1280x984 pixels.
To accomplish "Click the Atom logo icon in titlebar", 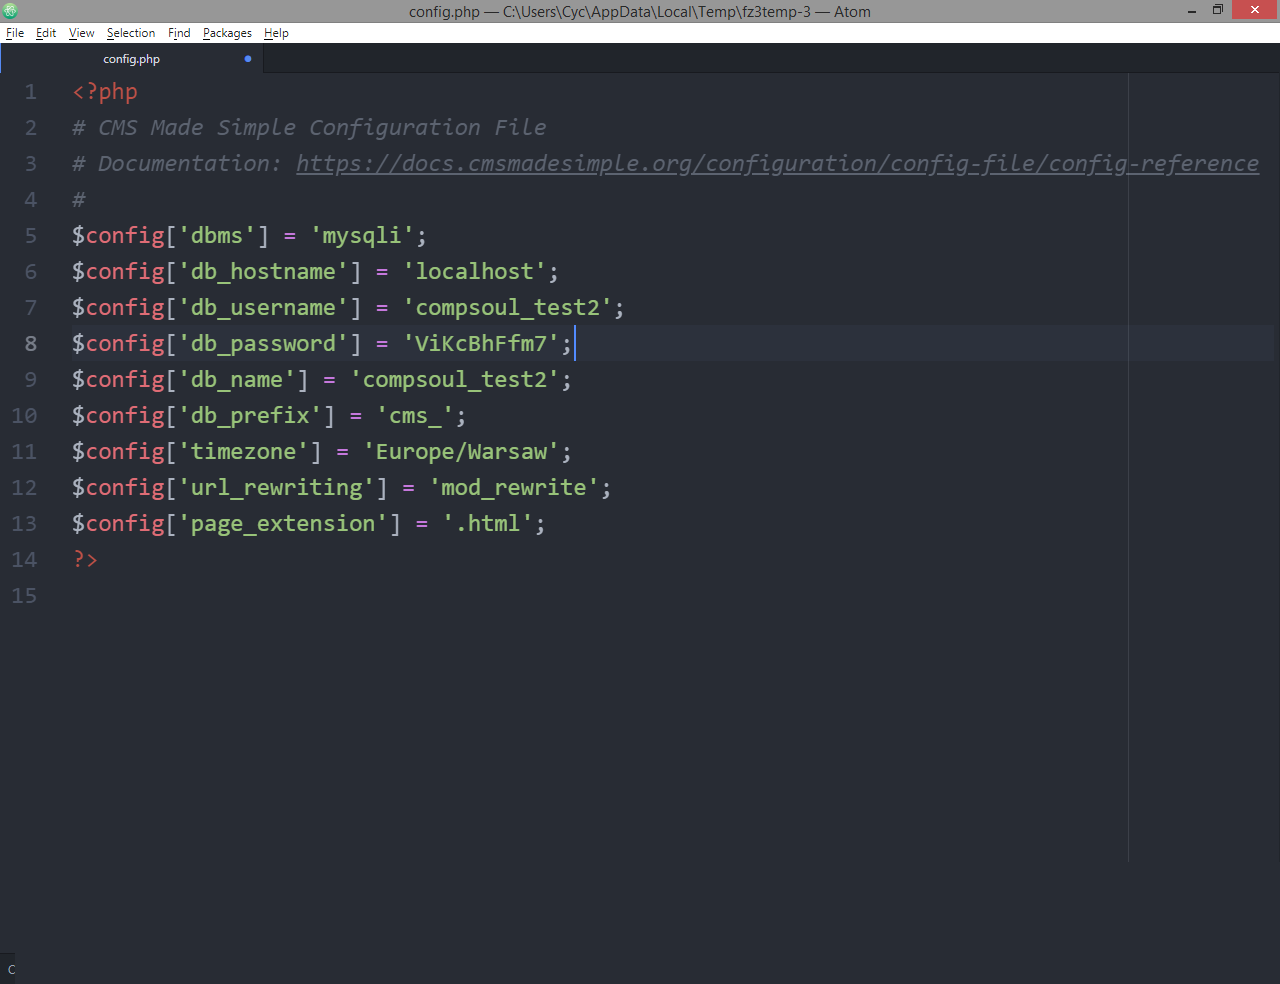I will (9, 10).
